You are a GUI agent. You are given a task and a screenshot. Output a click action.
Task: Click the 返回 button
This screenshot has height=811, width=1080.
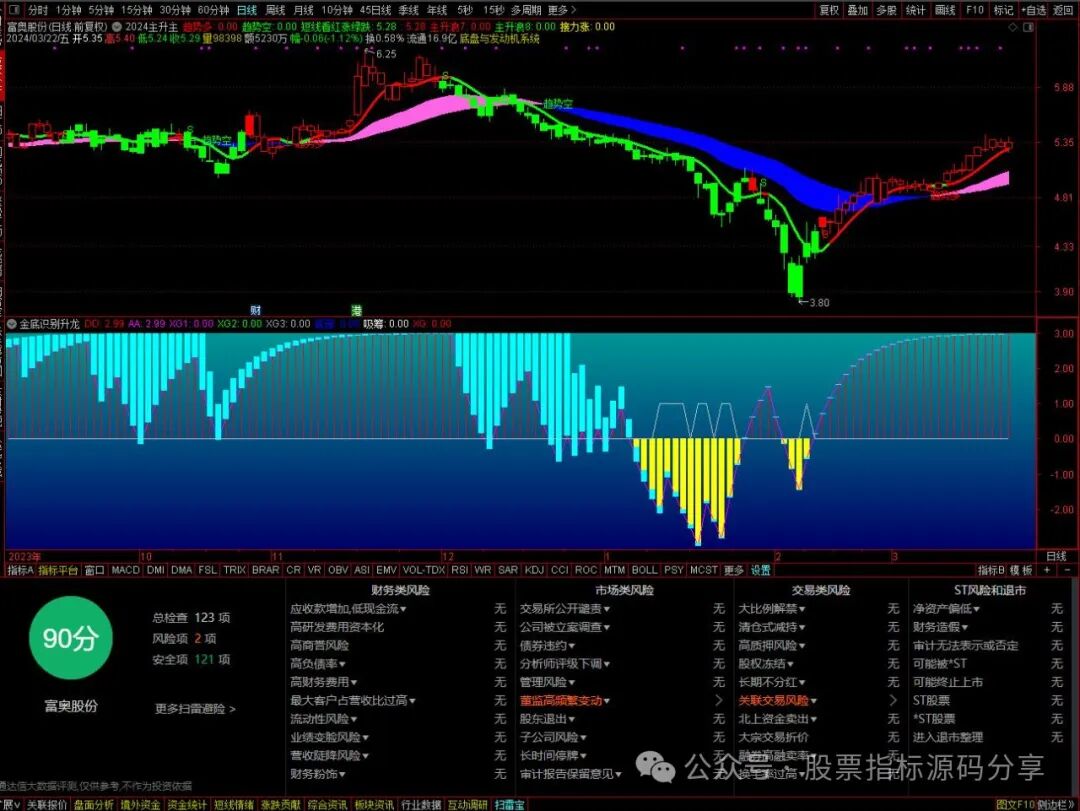1063,10
